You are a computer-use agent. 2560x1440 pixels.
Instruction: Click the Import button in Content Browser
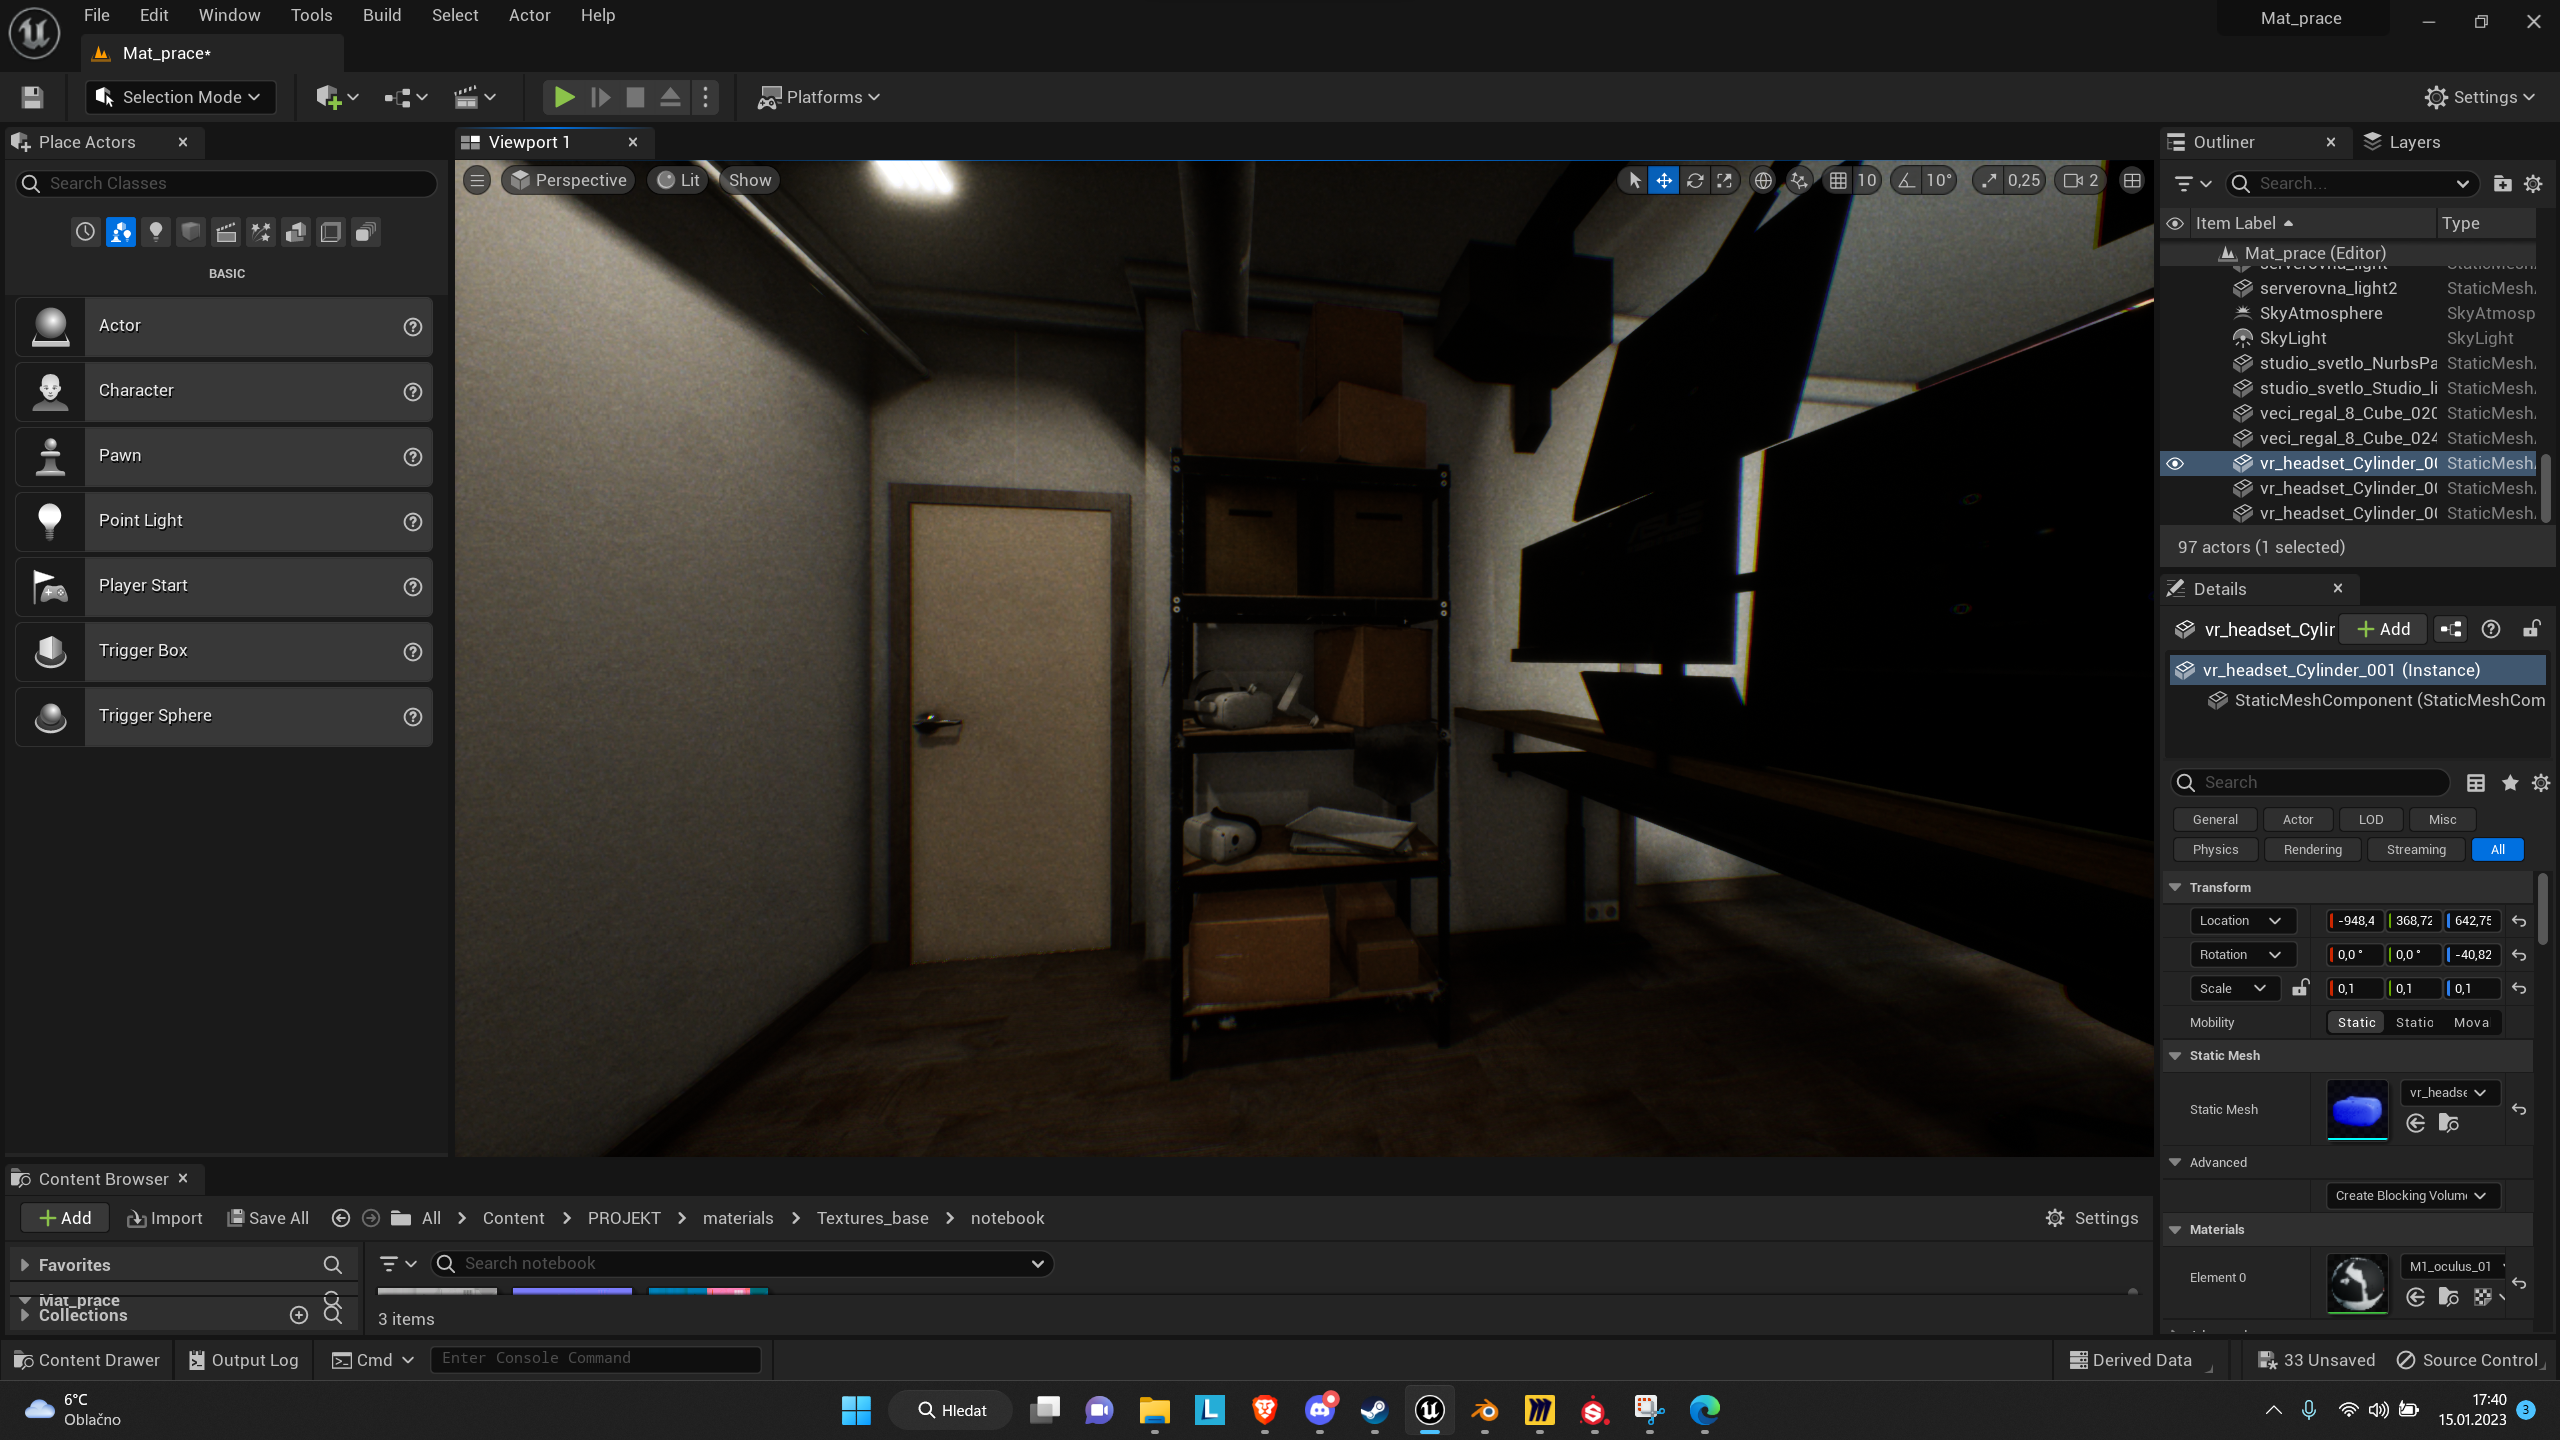pos(165,1218)
